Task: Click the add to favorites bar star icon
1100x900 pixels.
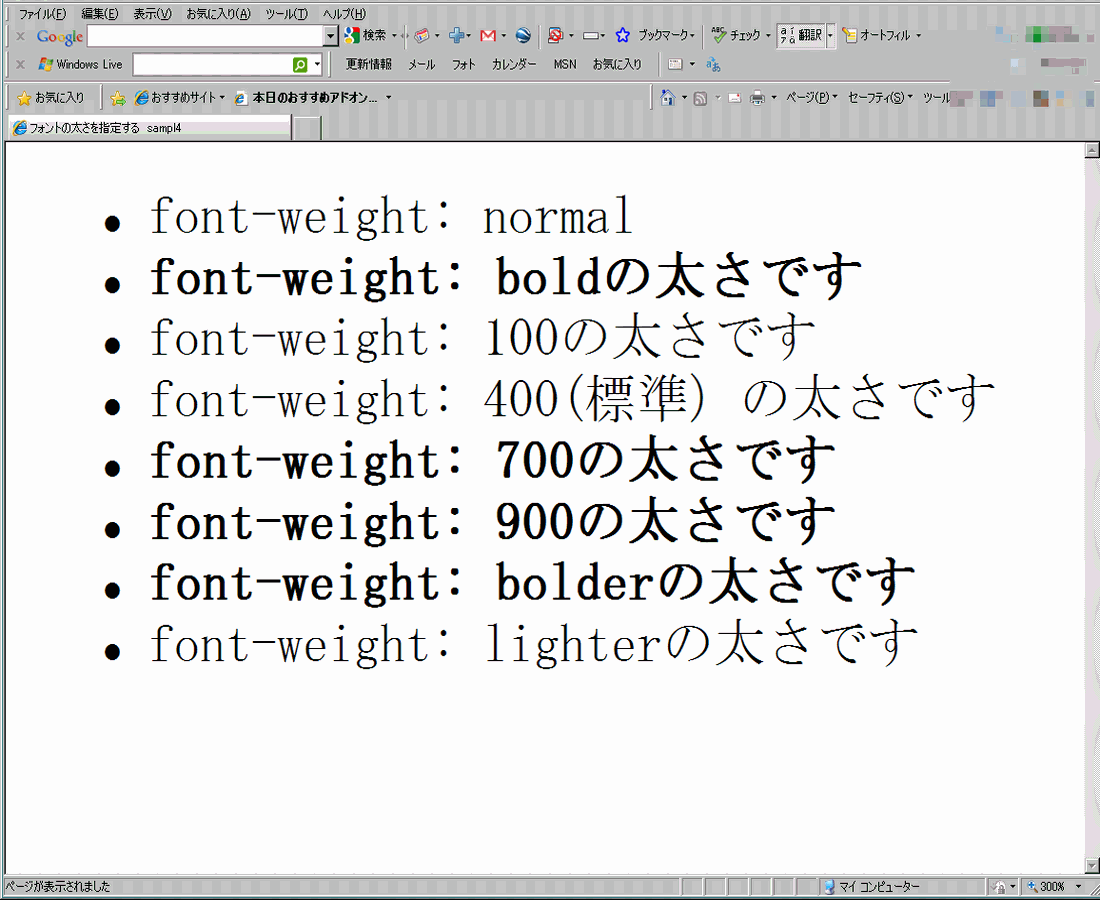Action: (118, 98)
